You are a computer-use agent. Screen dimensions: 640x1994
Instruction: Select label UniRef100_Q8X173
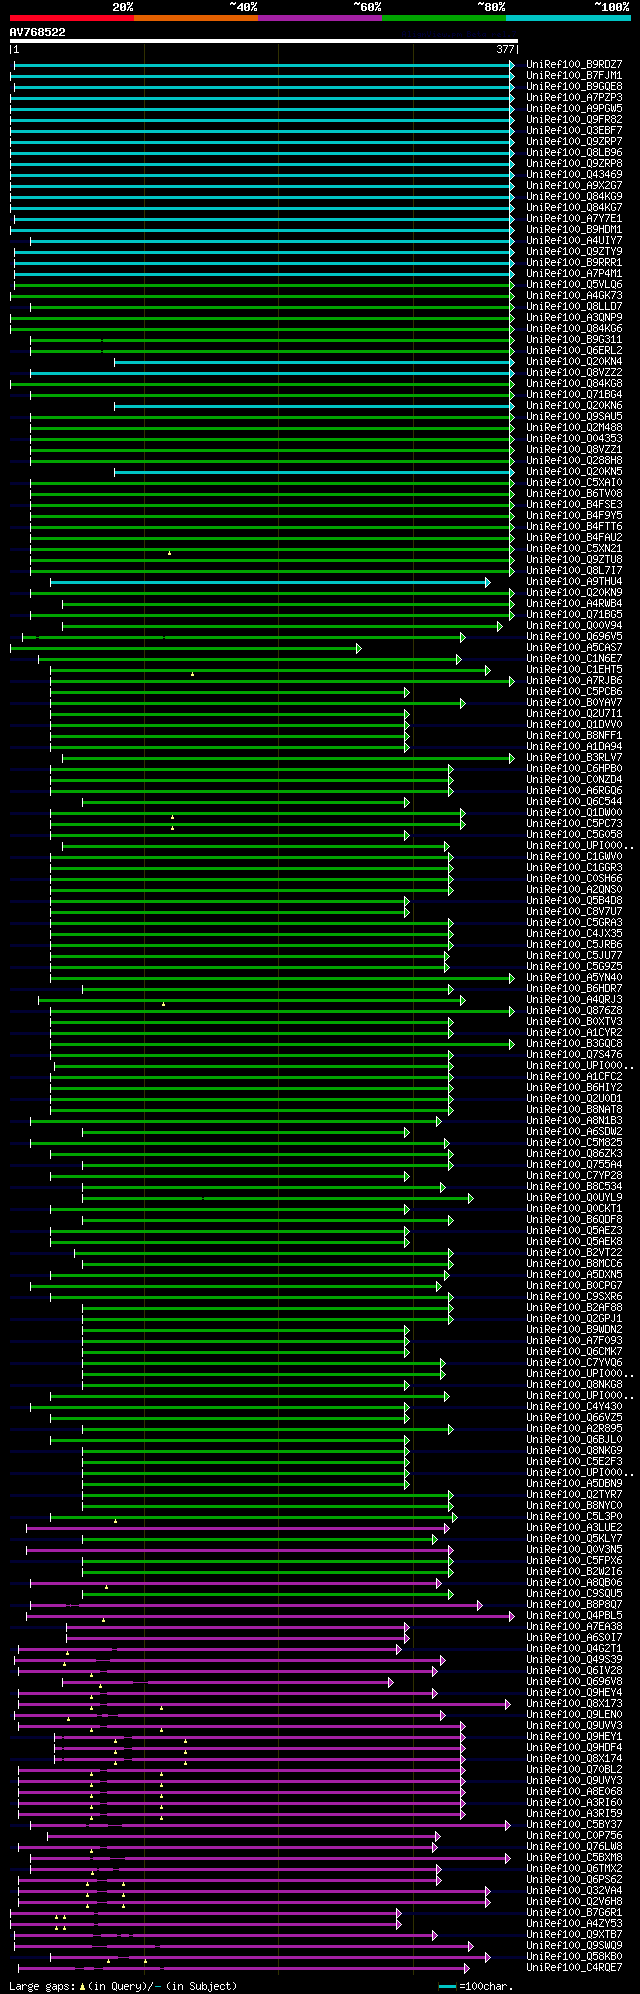click(574, 1704)
